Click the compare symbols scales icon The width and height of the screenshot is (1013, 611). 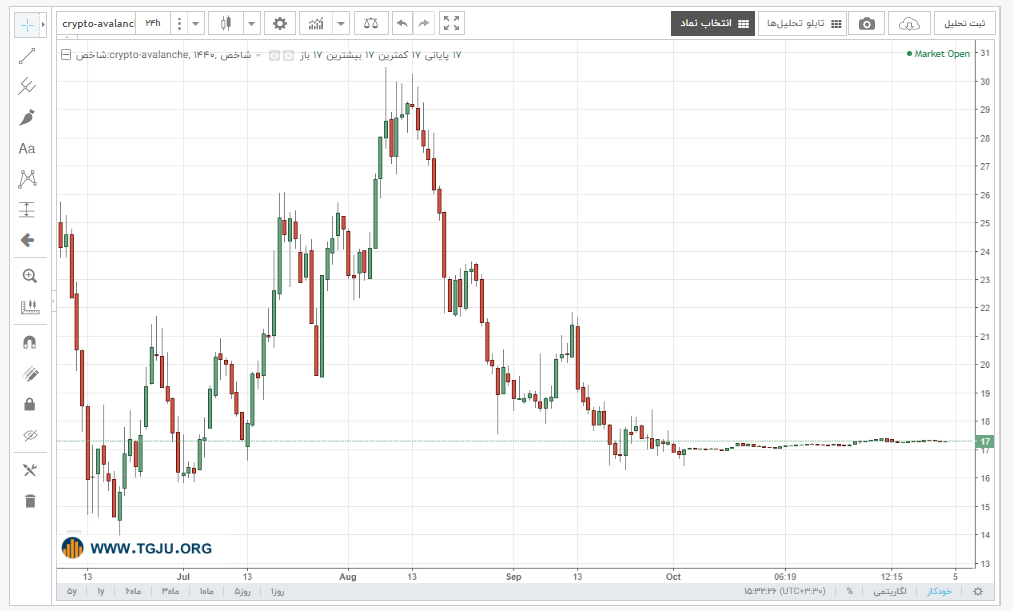pos(371,24)
